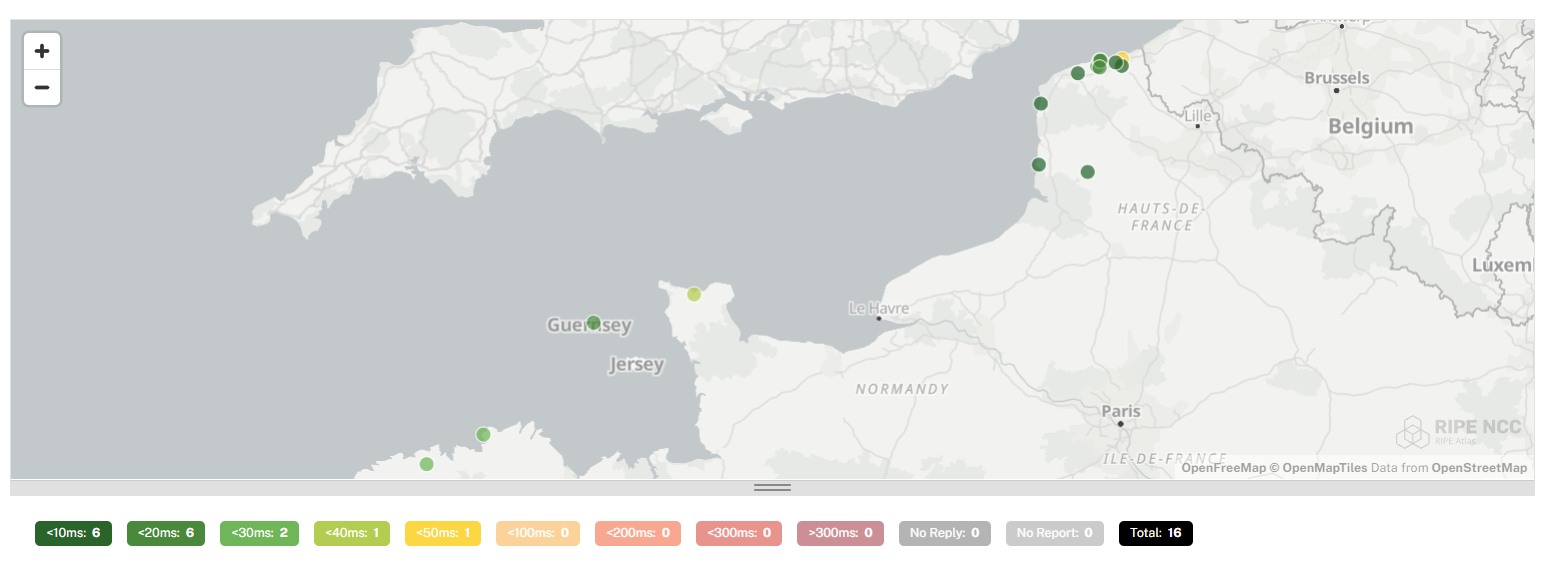The width and height of the screenshot is (1546, 575).
Task: Toggle the <50ms latency filter
Action: point(443,533)
